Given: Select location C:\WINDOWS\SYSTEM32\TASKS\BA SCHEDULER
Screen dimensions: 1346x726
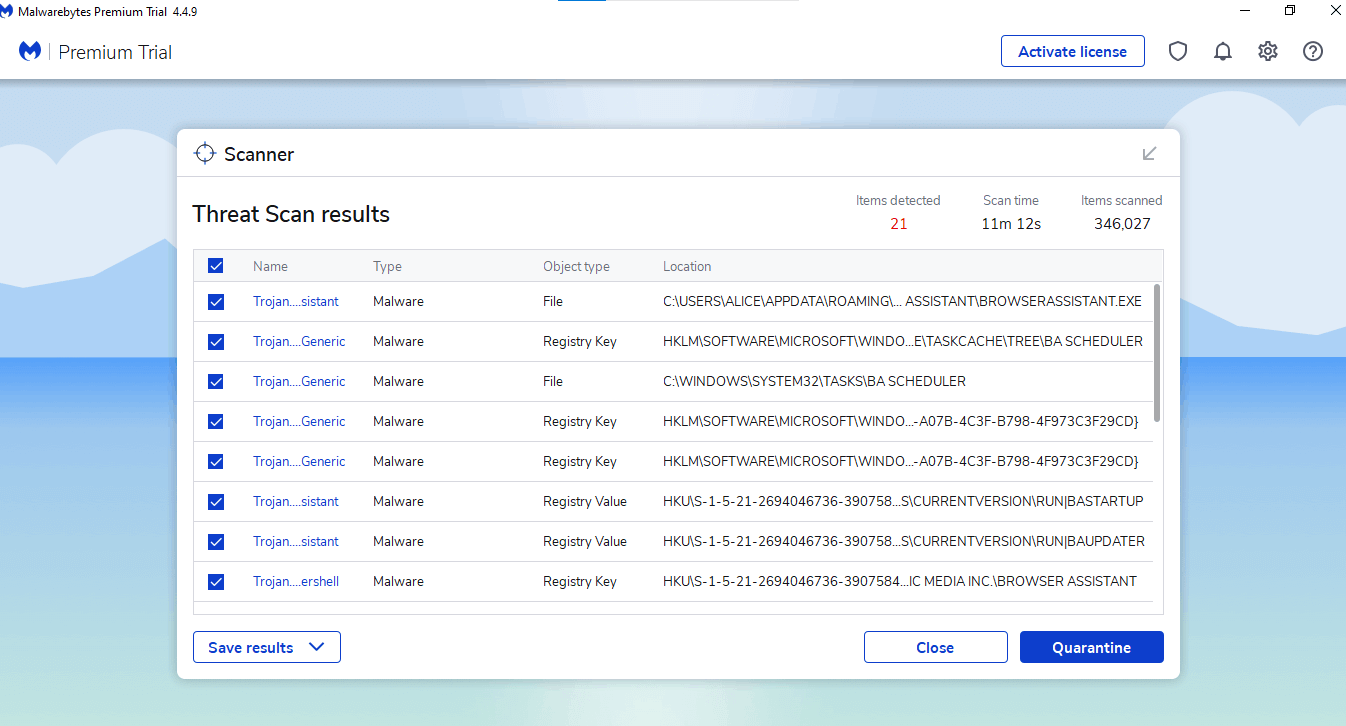Looking at the screenshot, I should tap(814, 381).
